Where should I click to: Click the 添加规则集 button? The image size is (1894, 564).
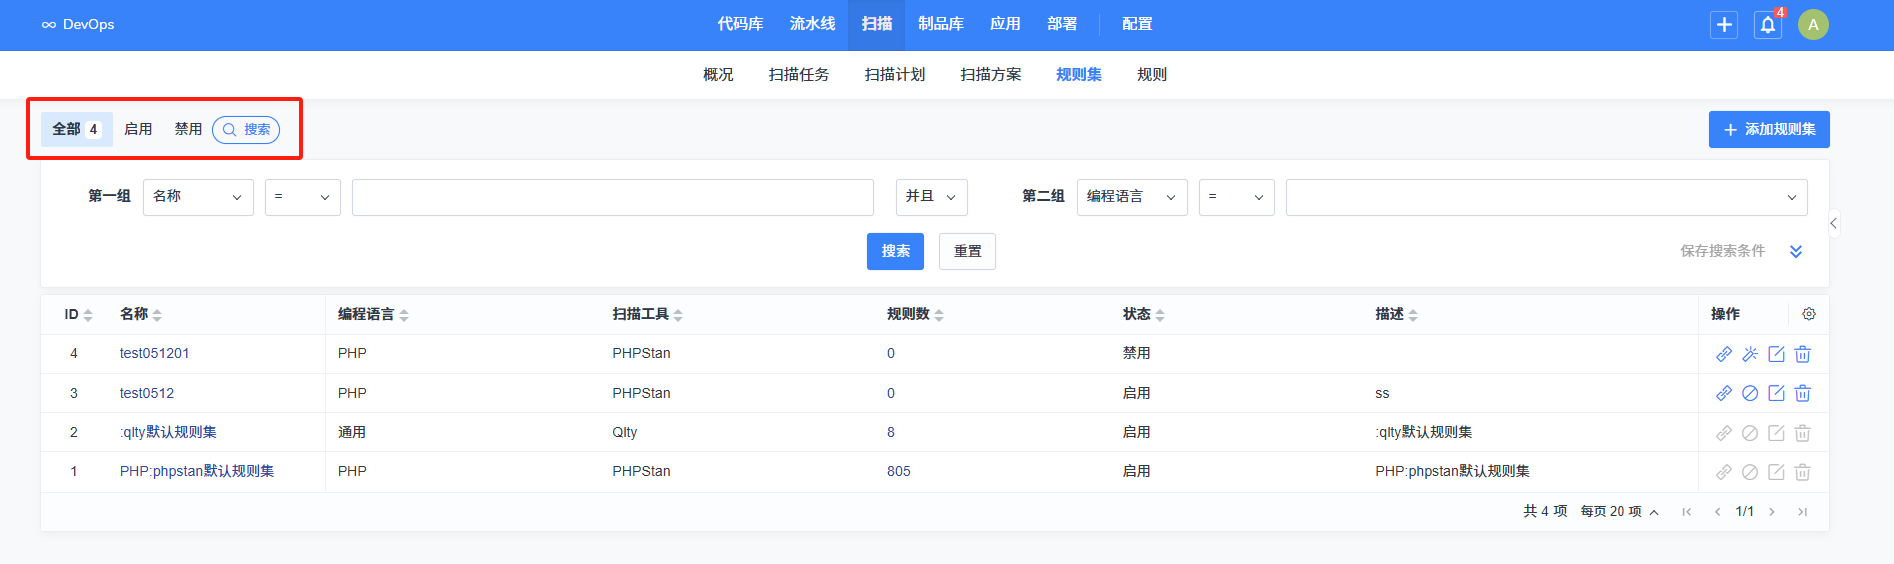pyautogui.click(x=1768, y=130)
